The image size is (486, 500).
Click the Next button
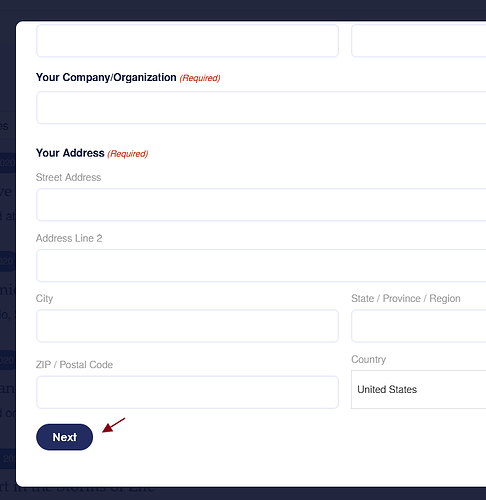pos(64,437)
